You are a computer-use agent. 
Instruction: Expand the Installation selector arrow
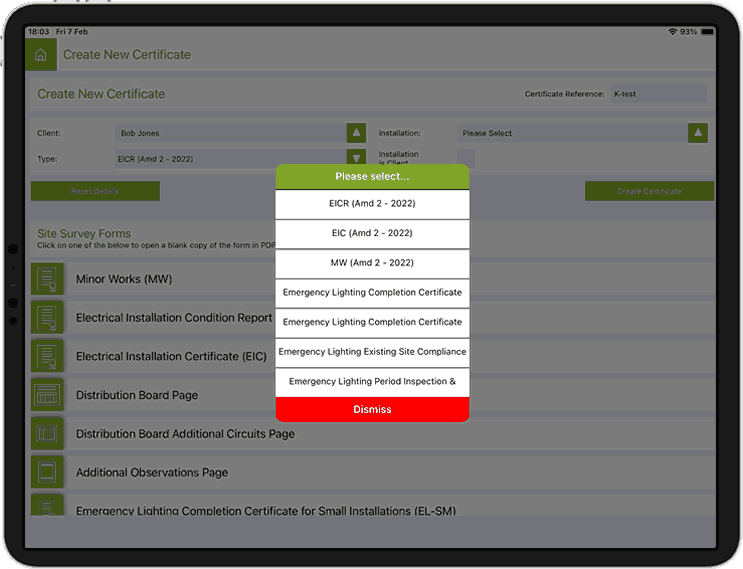[x=698, y=133]
